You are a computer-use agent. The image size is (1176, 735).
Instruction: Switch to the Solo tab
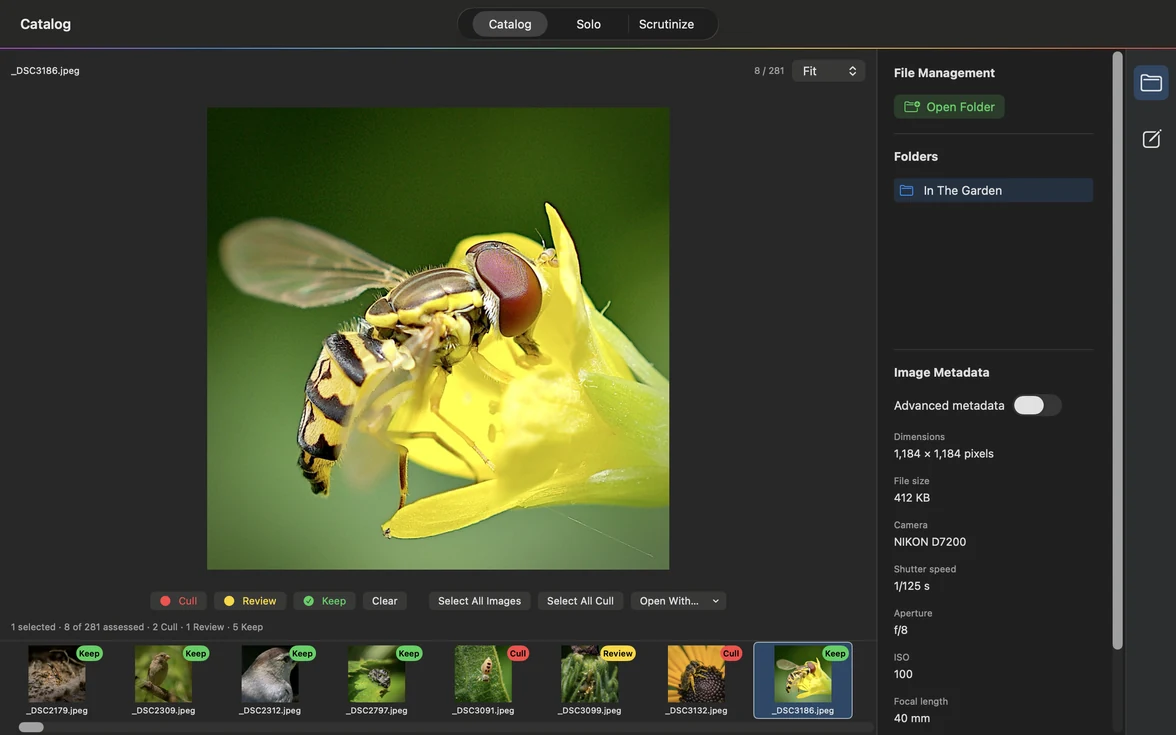(x=588, y=24)
